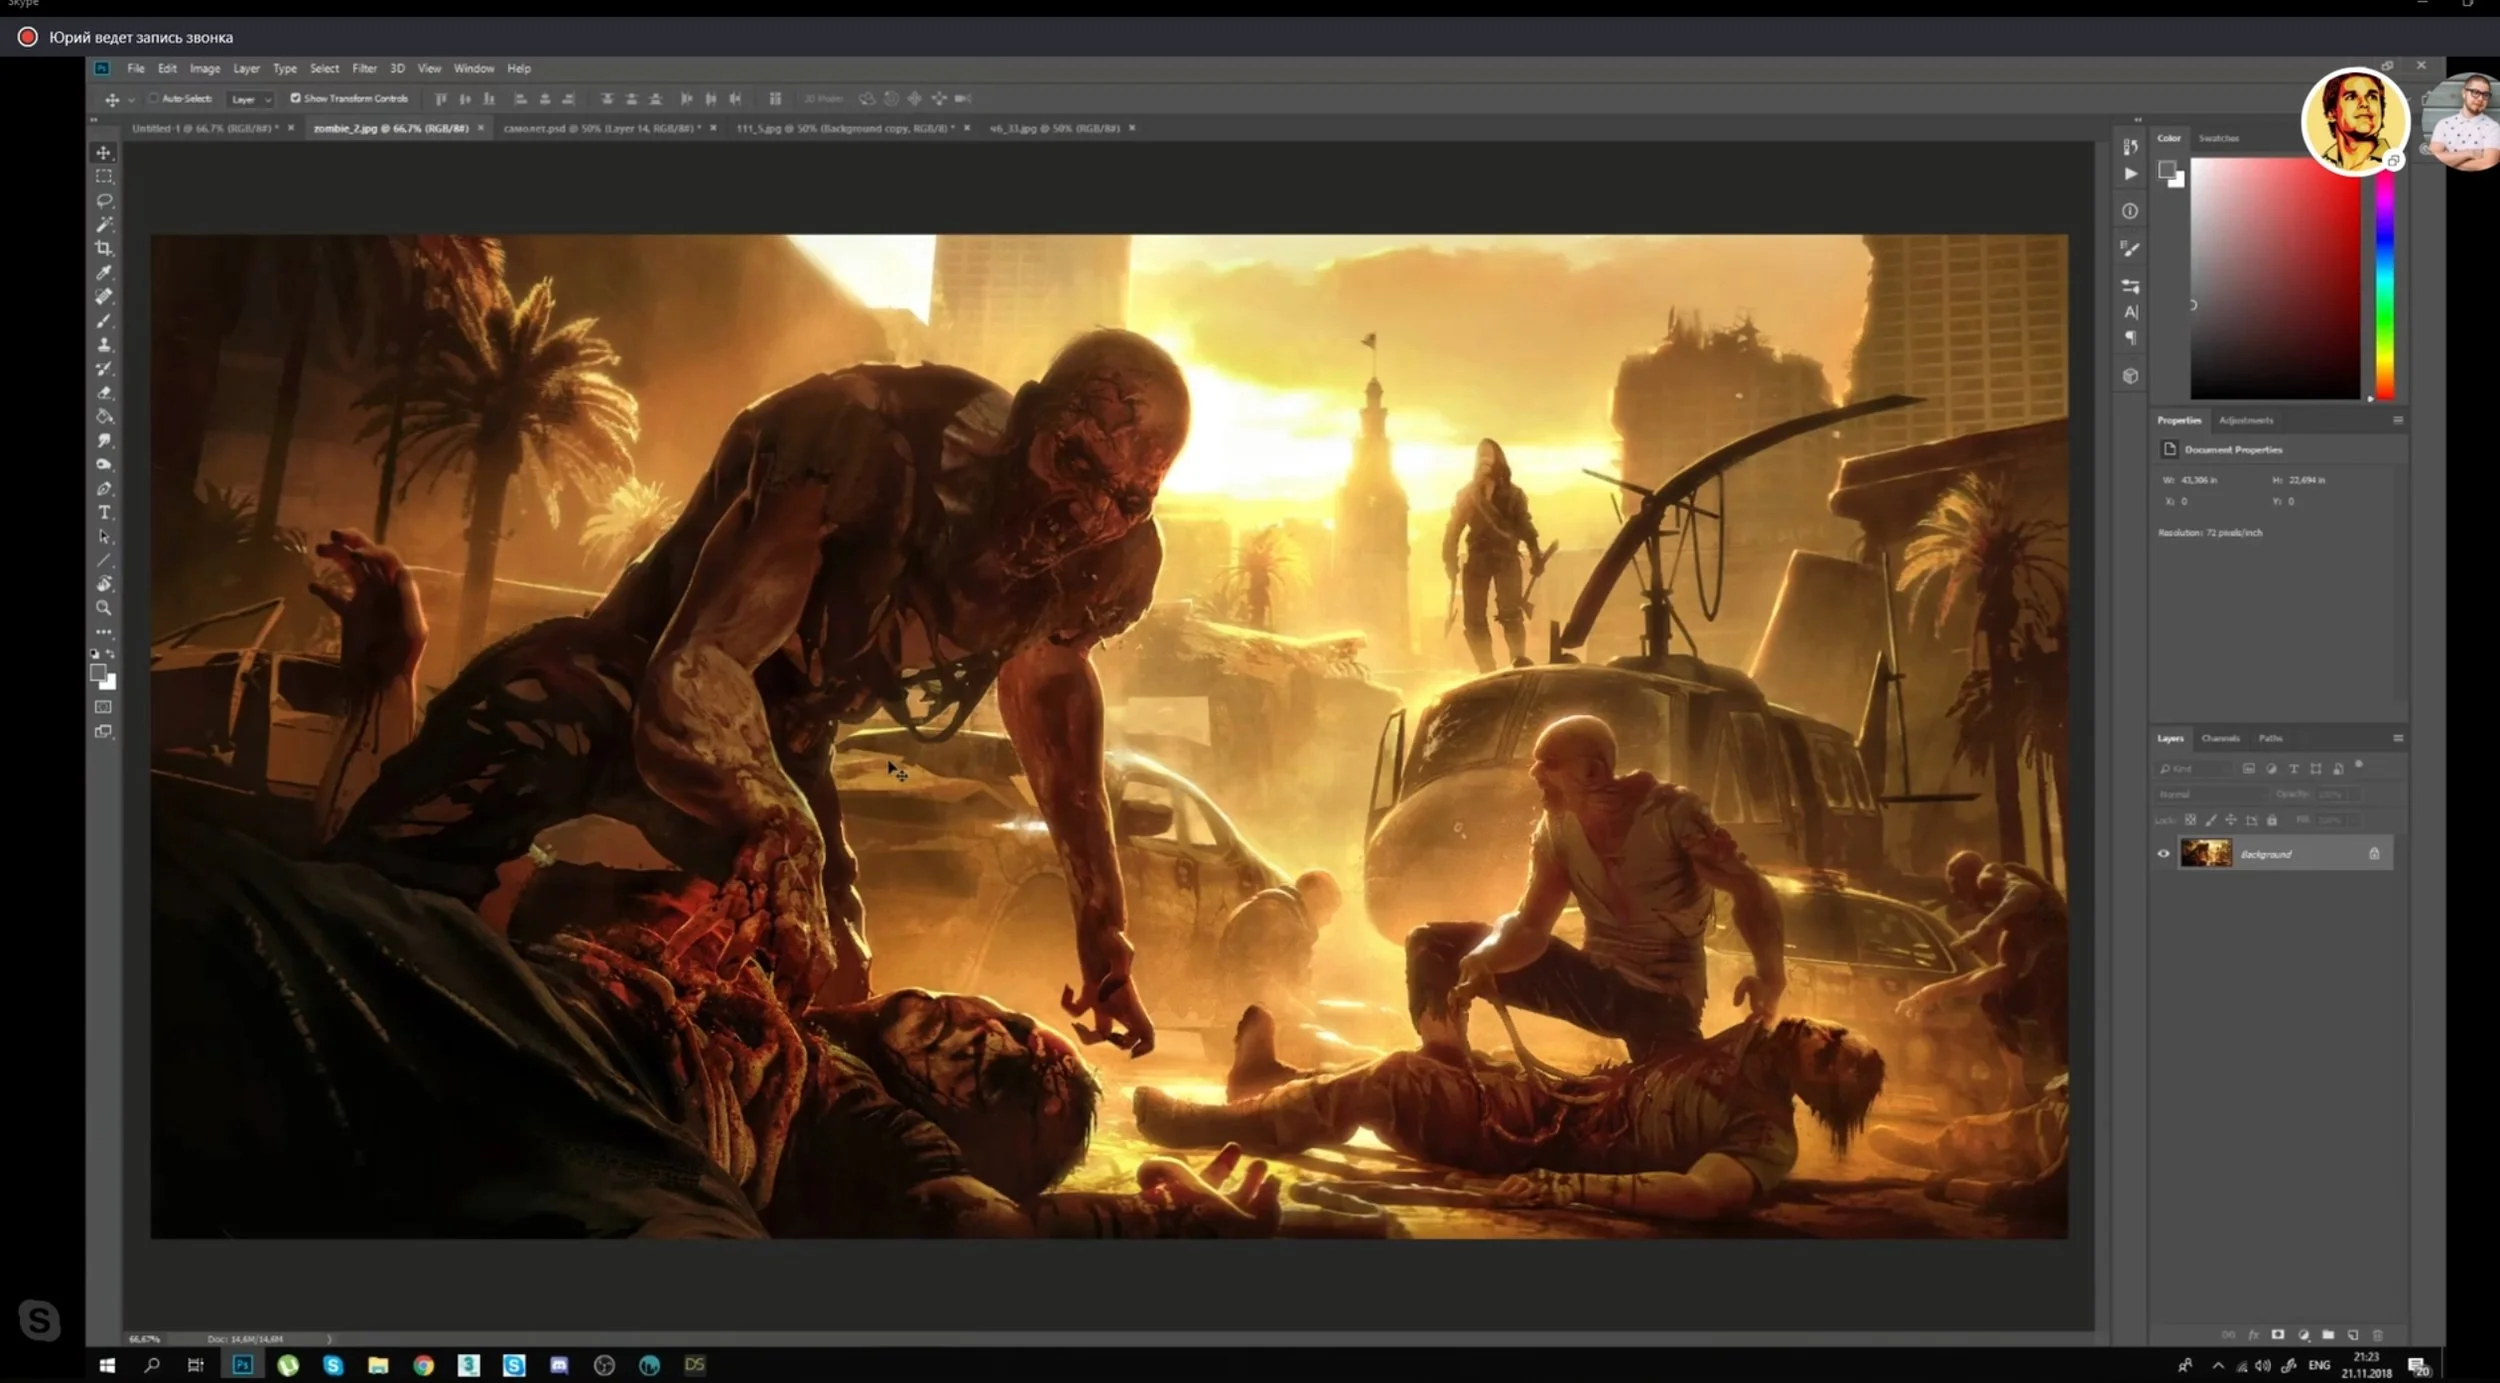Switch to the Adjustments tab
Viewport: 2500px width, 1383px height.
click(2246, 420)
